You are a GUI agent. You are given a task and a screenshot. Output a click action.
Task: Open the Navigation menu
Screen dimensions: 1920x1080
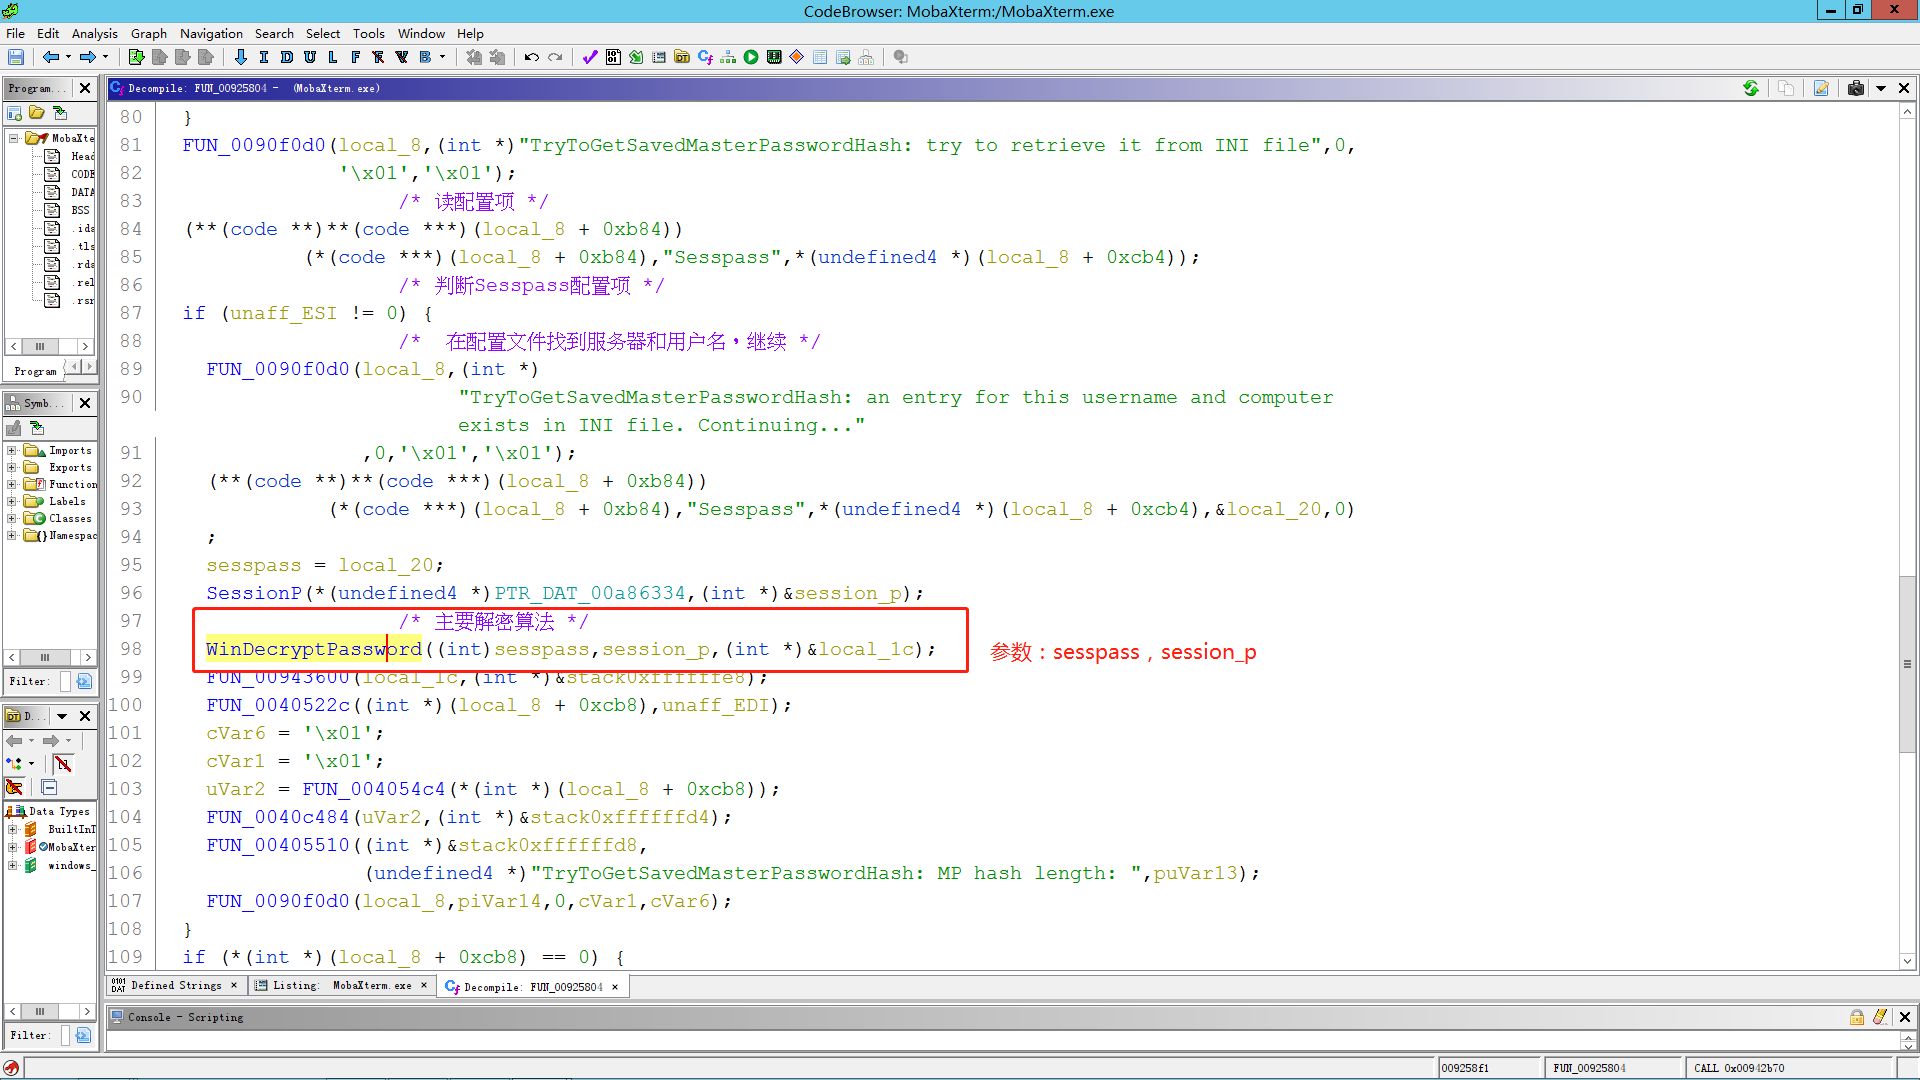pyautogui.click(x=211, y=33)
